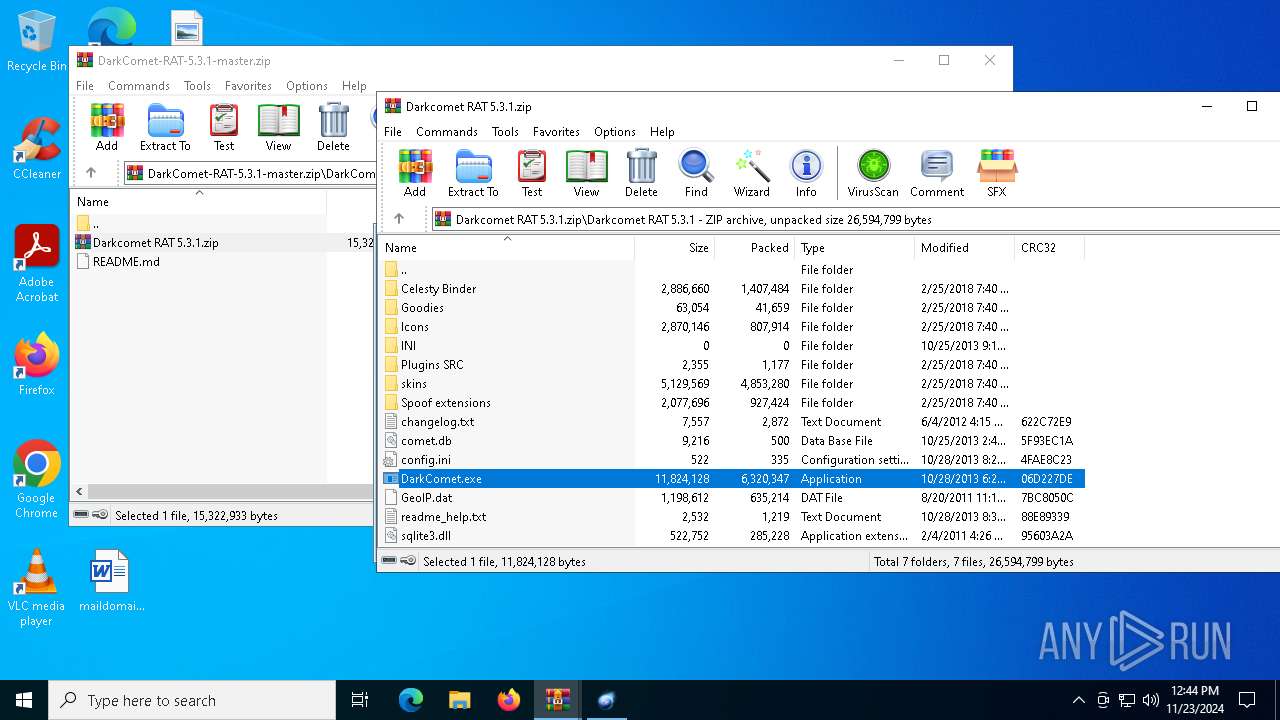Image resolution: width=1280 pixels, height=720 pixels.
Task: Open Tools menu in front window
Action: pyautogui.click(x=505, y=131)
